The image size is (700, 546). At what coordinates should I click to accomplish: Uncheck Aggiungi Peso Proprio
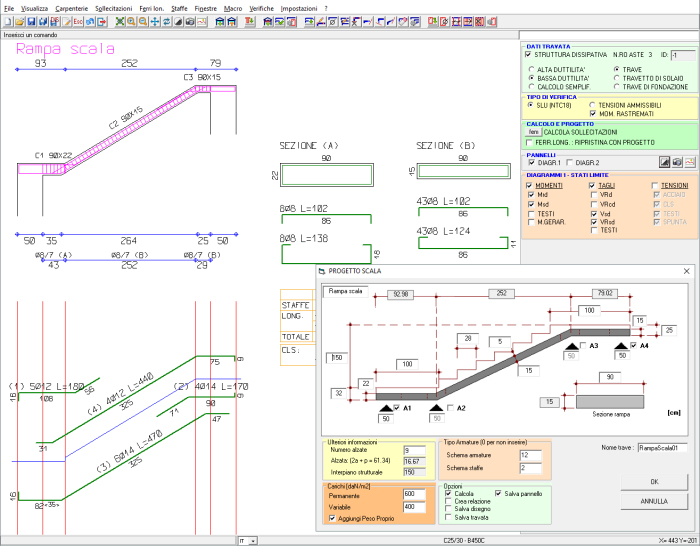[331, 518]
